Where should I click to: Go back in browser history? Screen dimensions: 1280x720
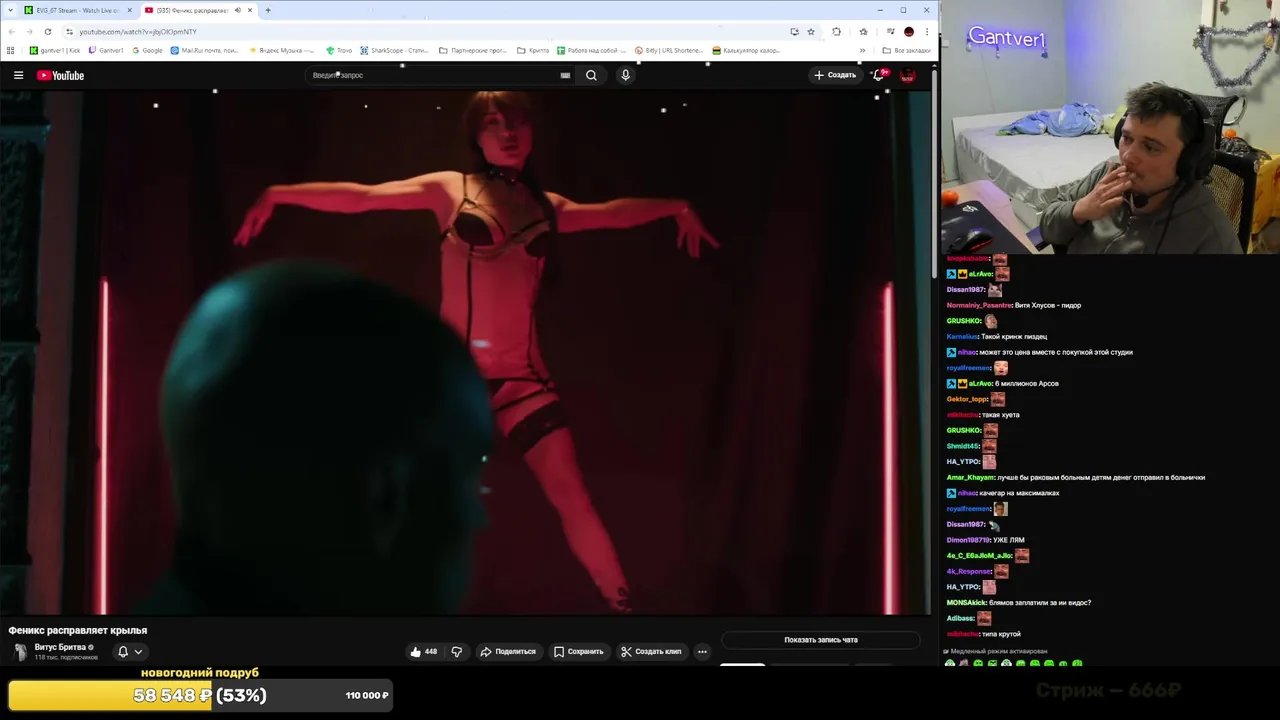[11, 31]
